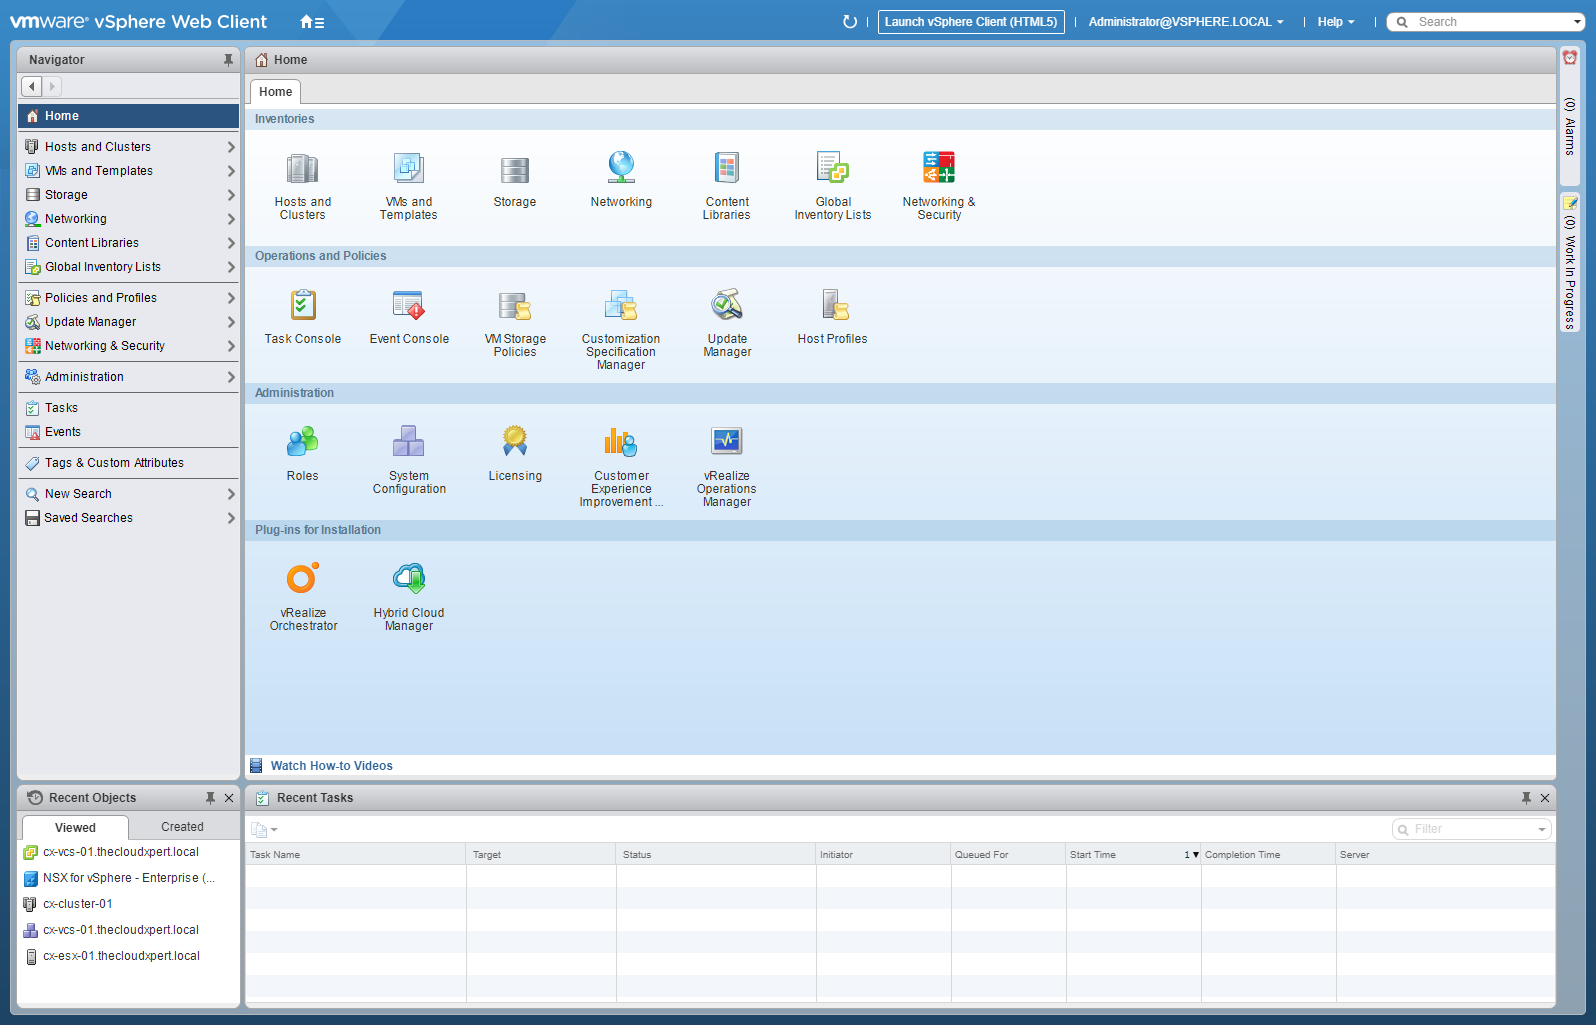Open VM Storage Policies icon
1596x1025 pixels.
pyautogui.click(x=515, y=307)
